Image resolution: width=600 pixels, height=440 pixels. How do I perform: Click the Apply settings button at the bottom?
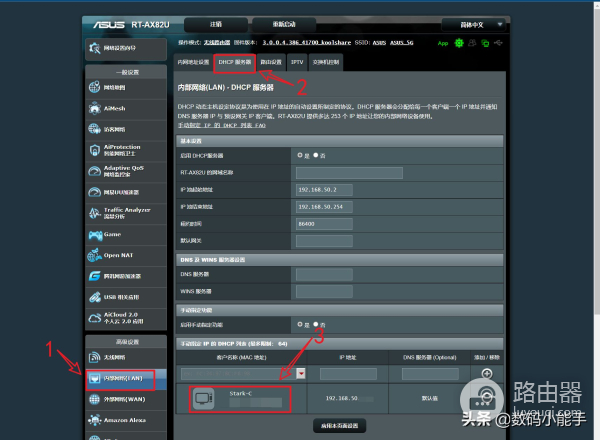(x=339, y=426)
